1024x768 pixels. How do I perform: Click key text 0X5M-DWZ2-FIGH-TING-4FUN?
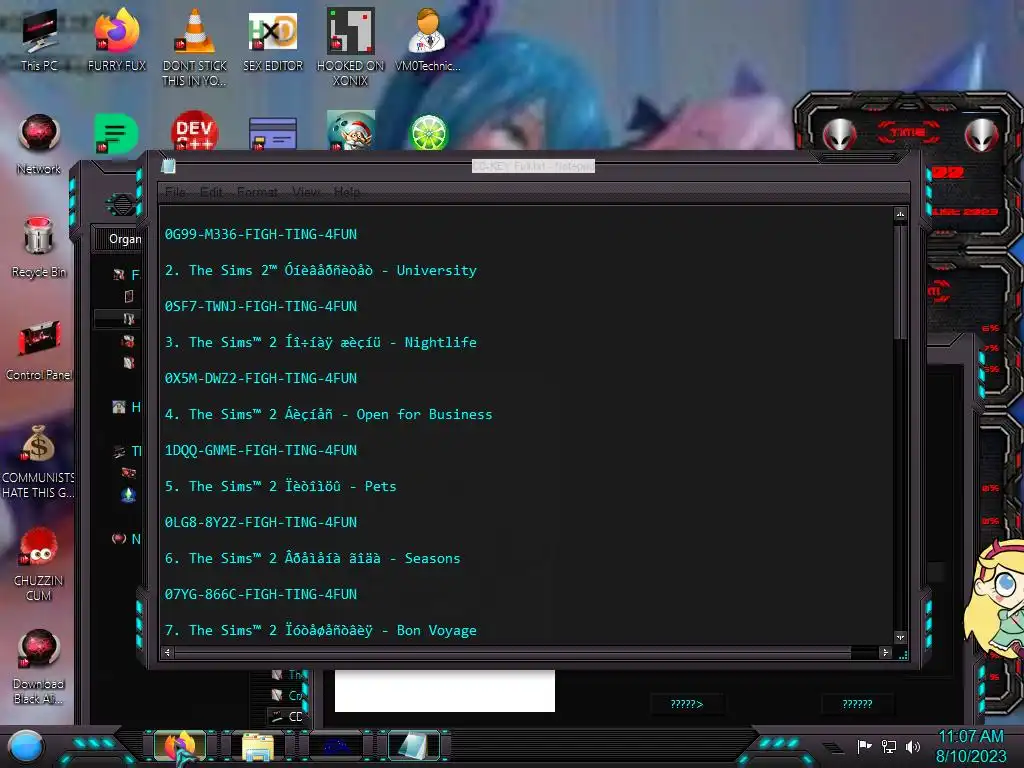point(261,378)
